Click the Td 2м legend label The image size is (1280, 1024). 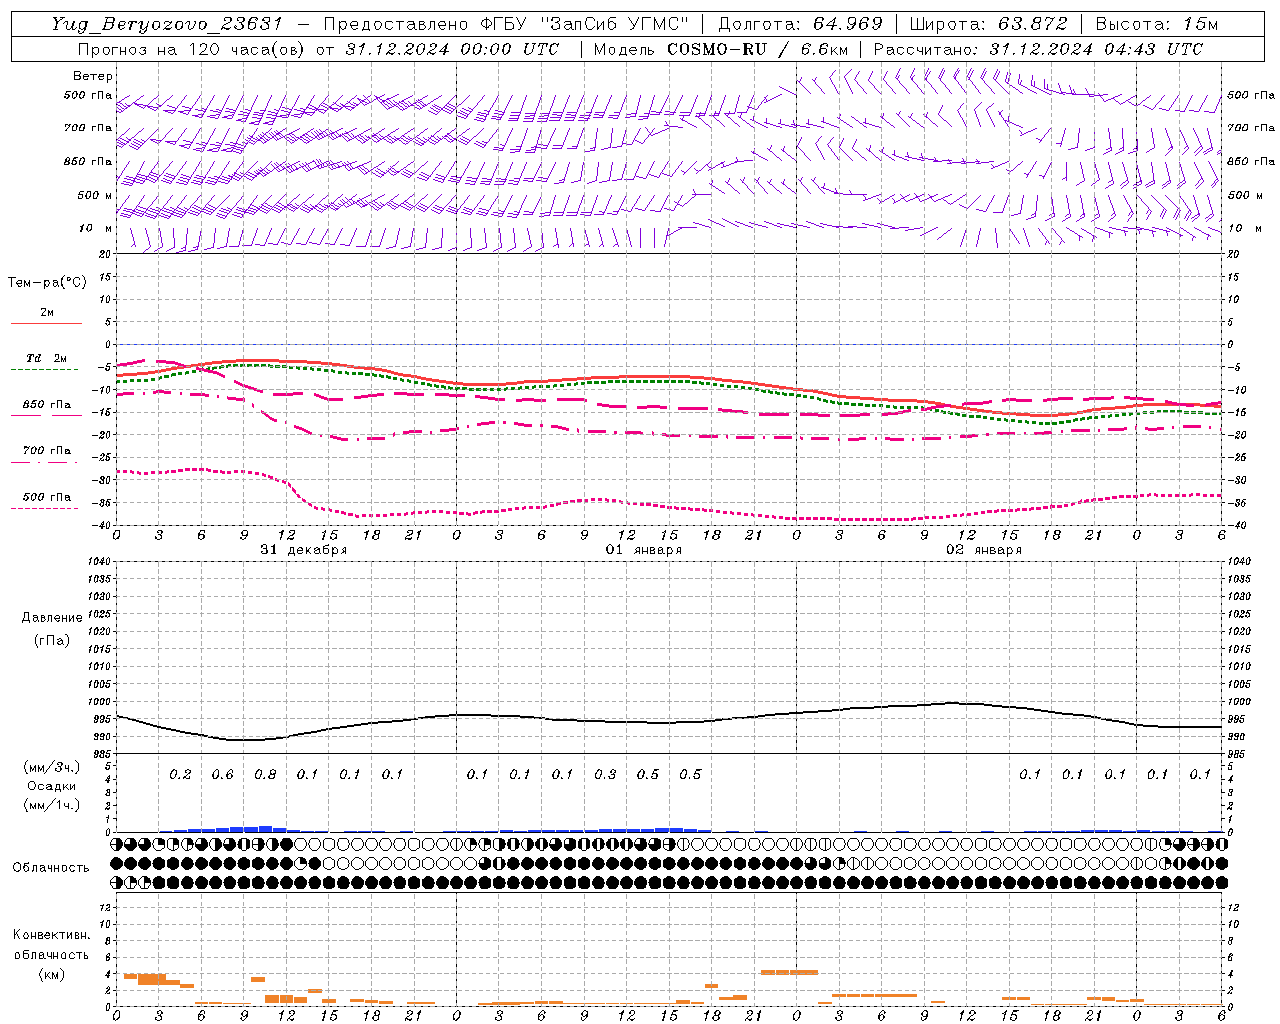[x=47, y=358]
